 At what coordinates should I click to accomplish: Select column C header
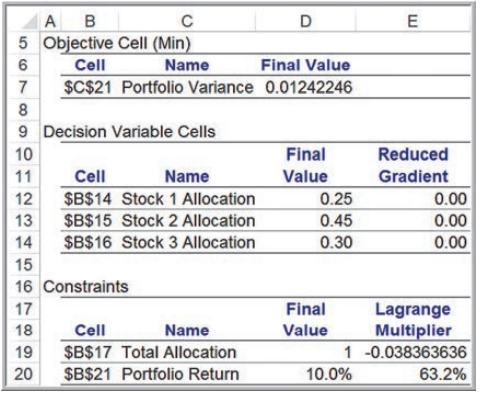[187, 21]
